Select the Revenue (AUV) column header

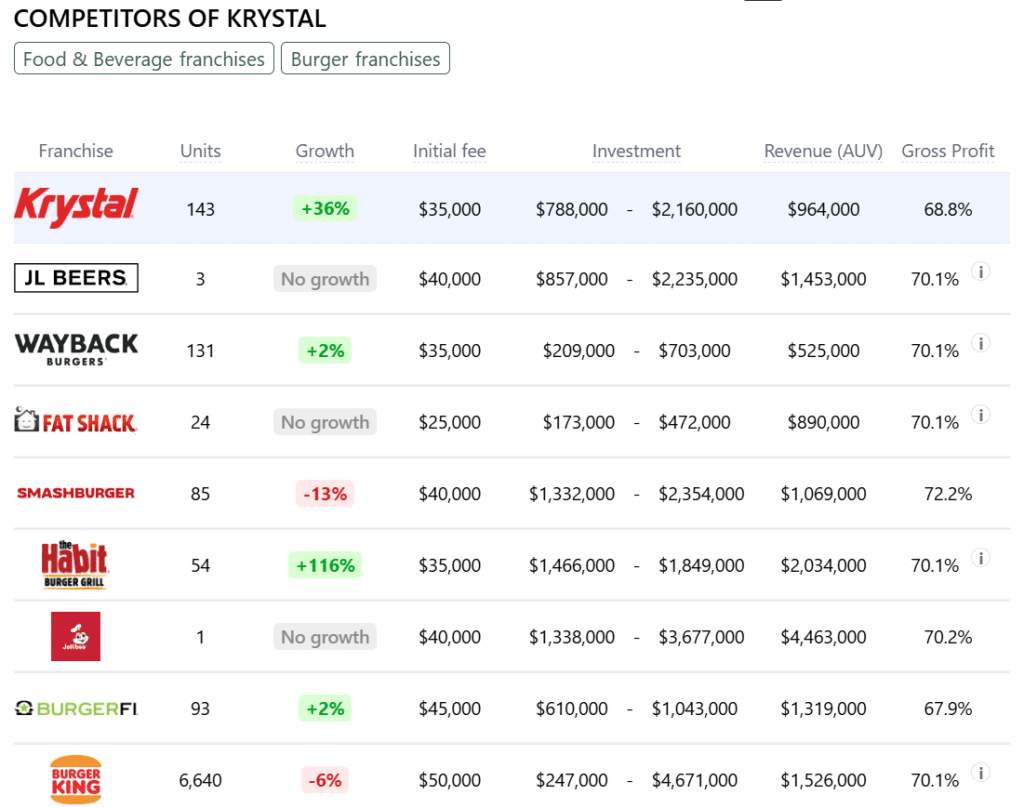823,151
